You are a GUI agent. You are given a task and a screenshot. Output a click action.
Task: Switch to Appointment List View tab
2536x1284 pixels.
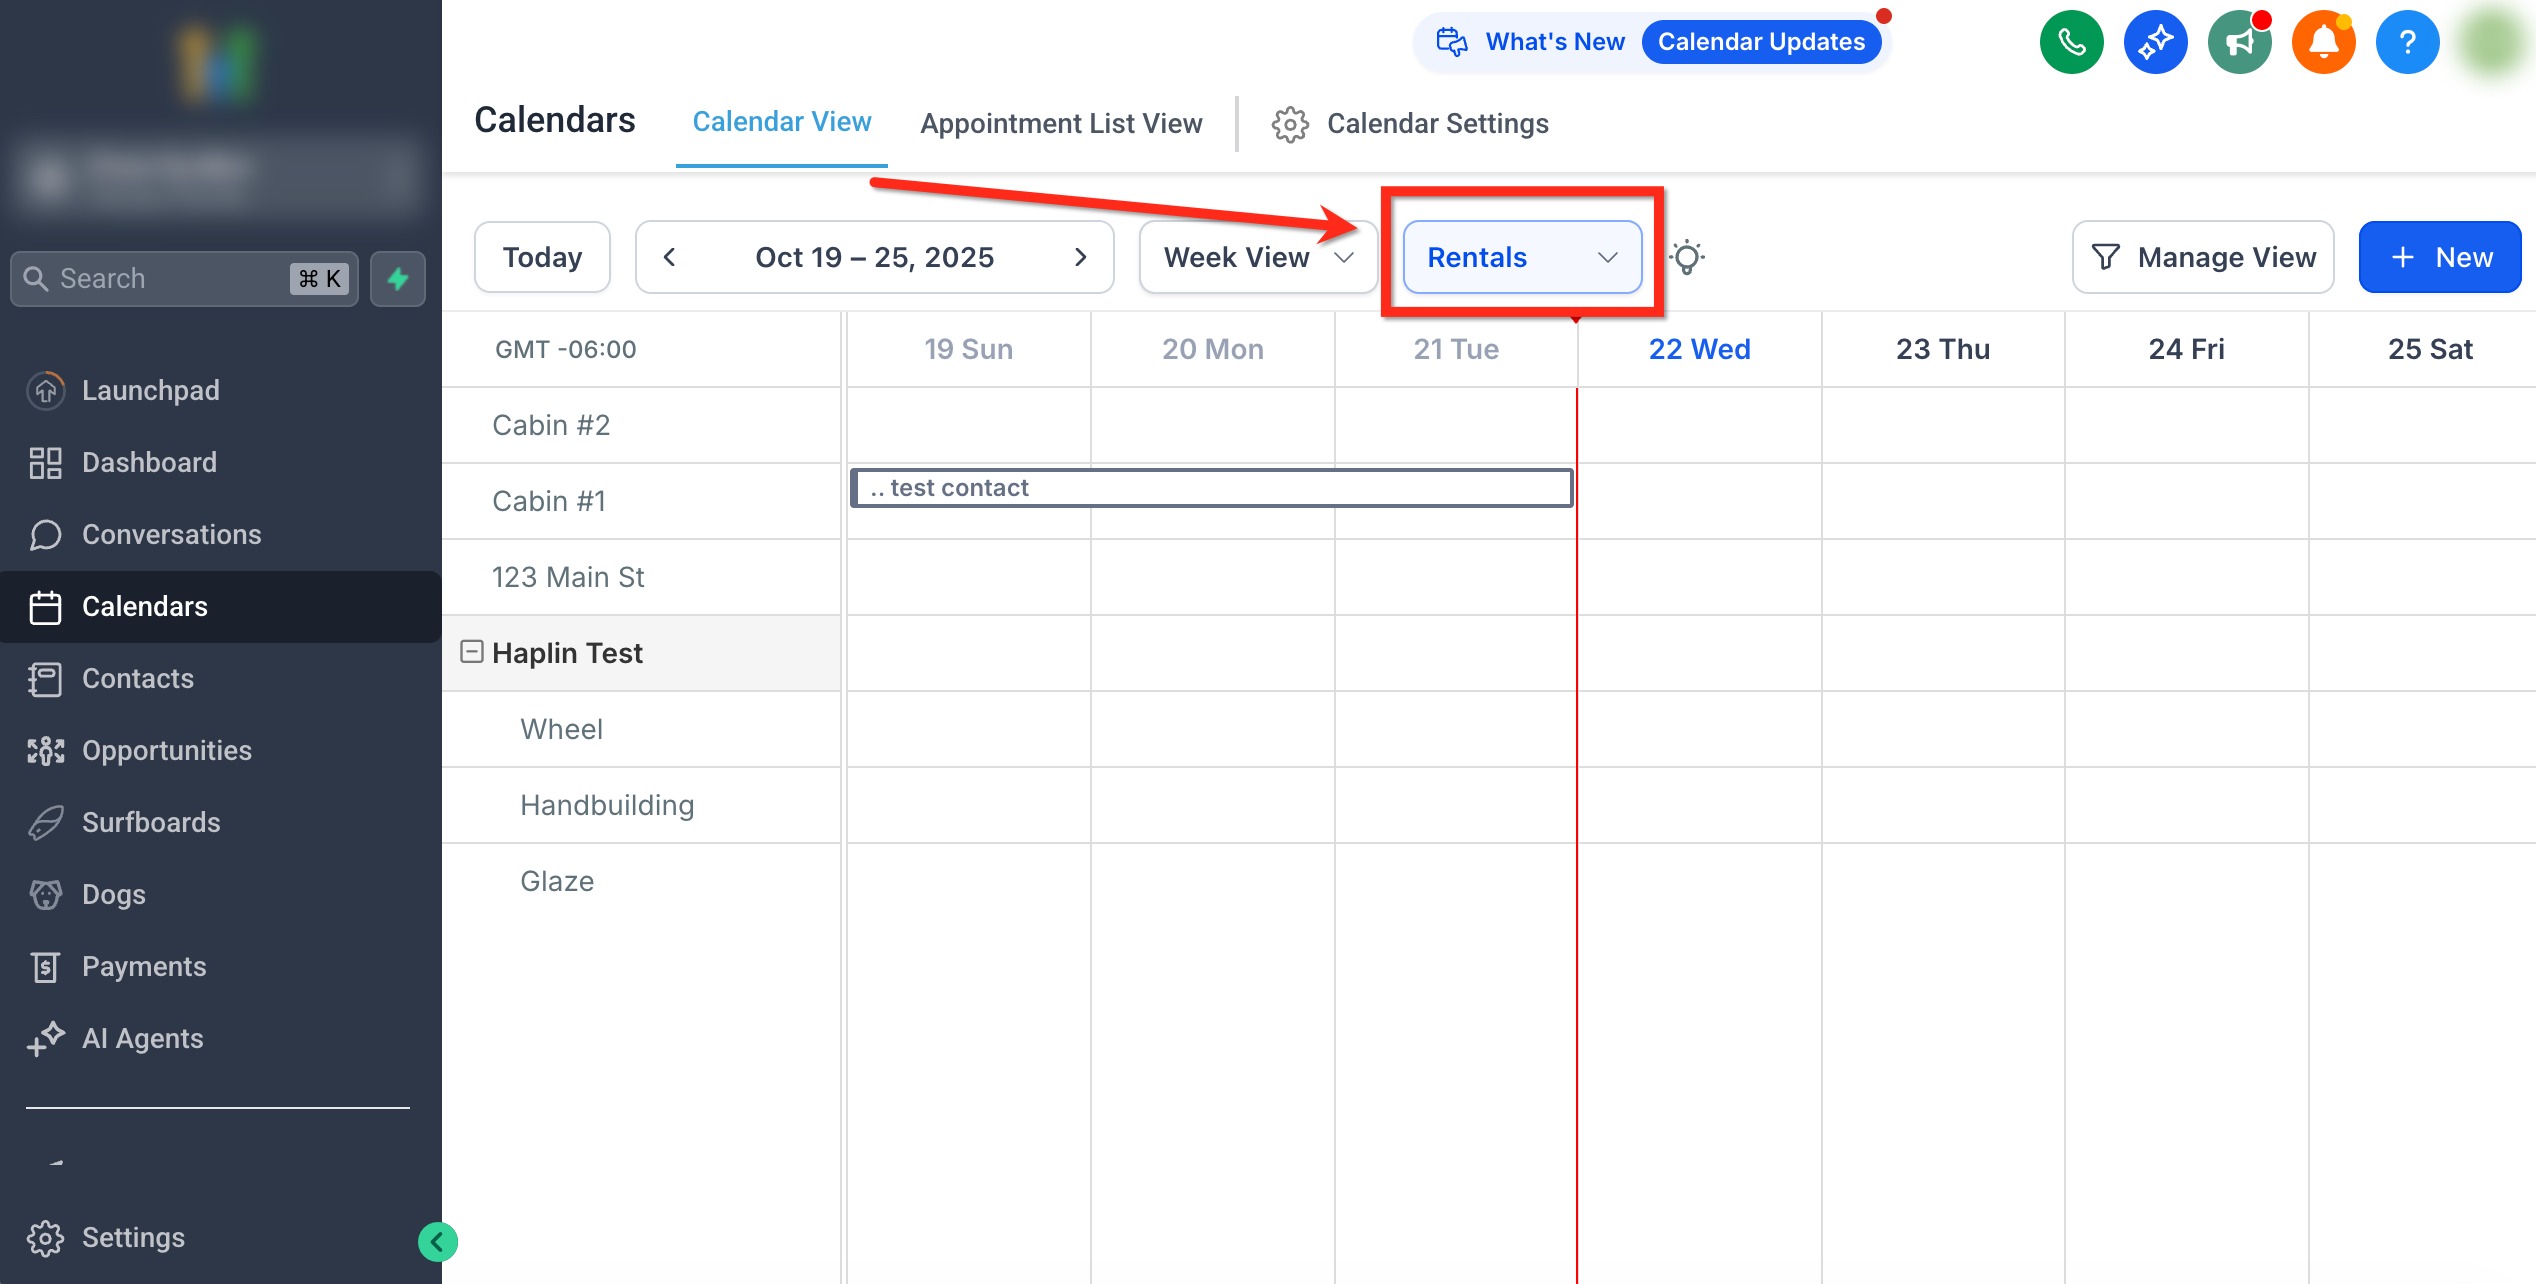(1060, 123)
